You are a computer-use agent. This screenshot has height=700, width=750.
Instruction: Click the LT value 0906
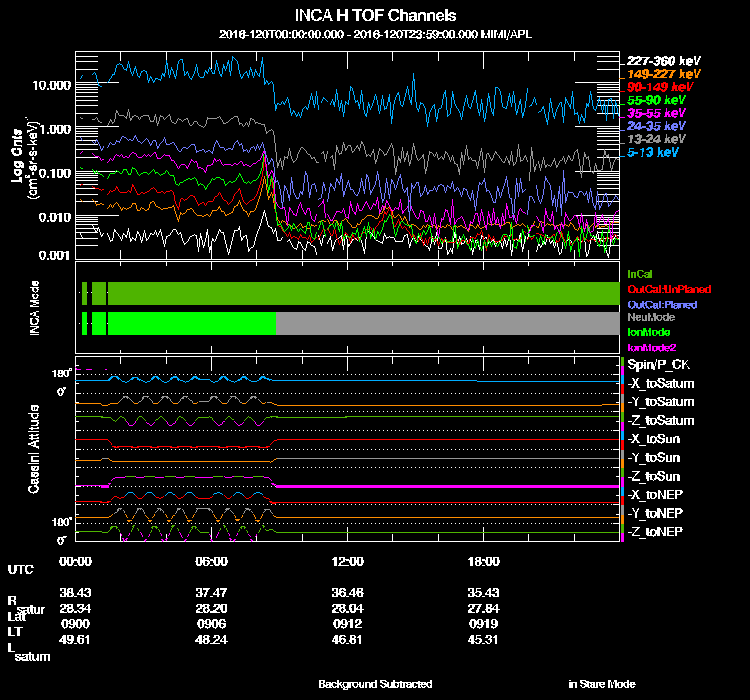click(x=211, y=624)
